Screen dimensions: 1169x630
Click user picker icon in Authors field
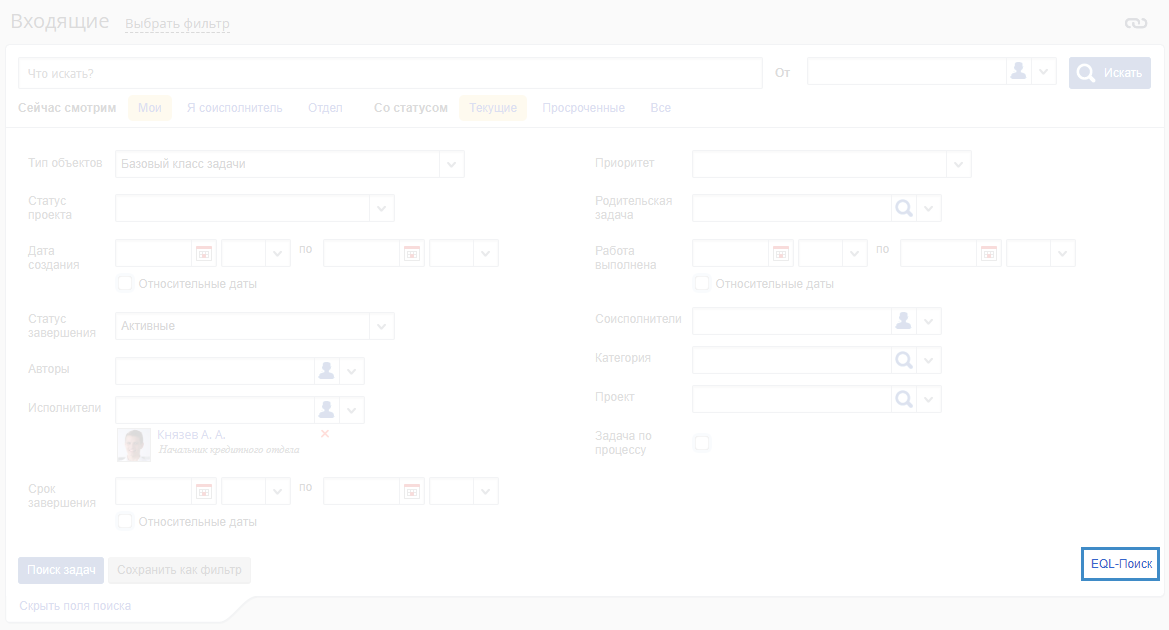click(x=326, y=371)
